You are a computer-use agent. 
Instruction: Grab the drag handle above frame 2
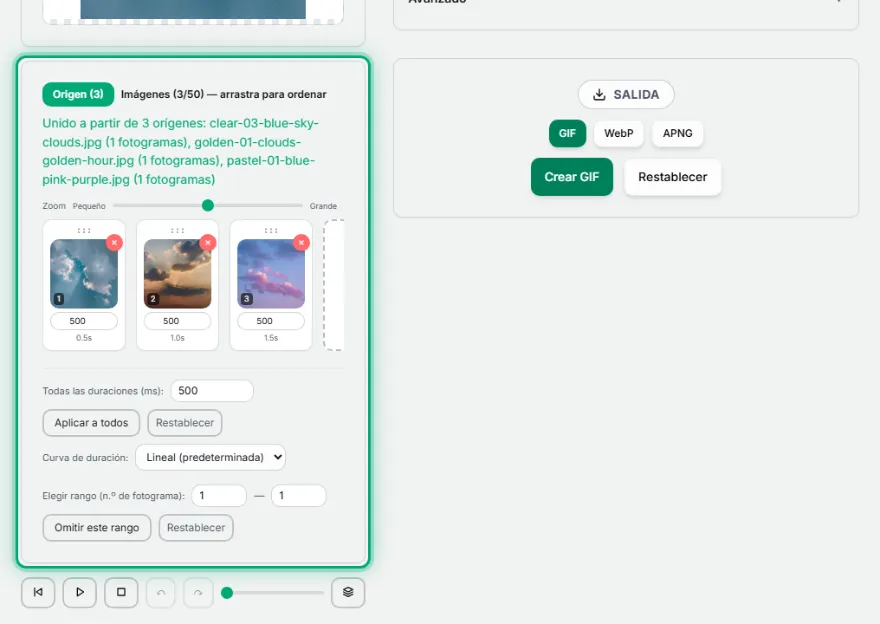[177, 230]
